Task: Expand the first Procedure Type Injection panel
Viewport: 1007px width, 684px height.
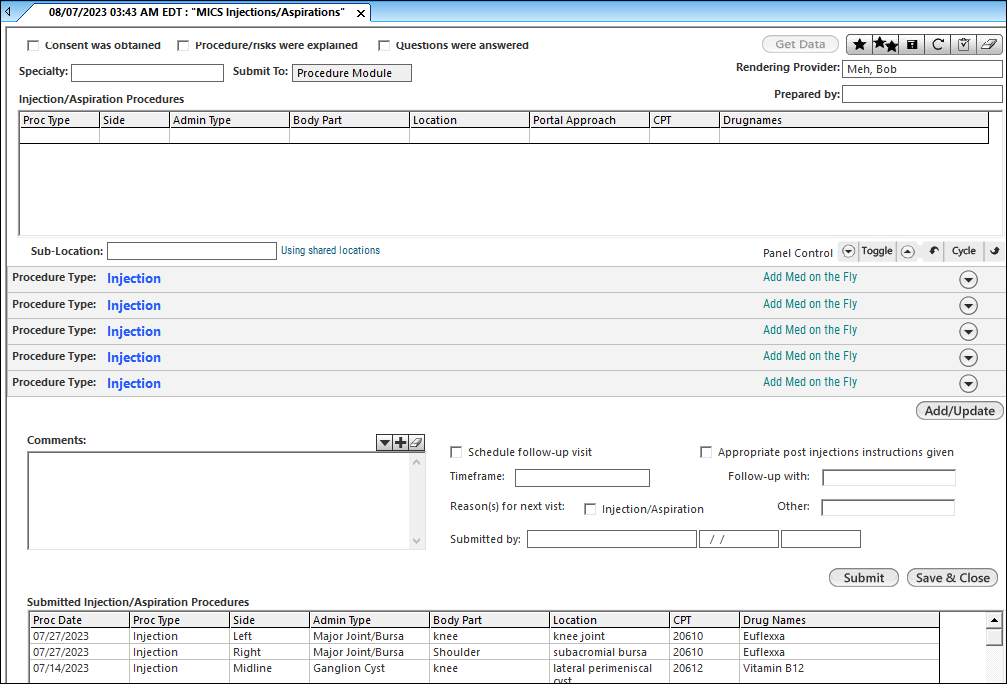Action: 968,279
